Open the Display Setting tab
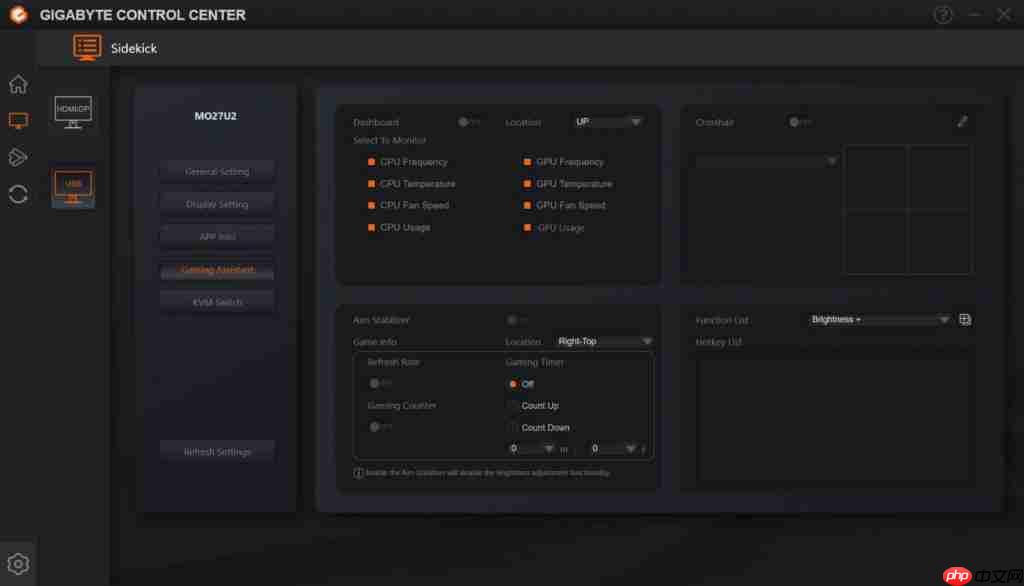This screenshot has height=586, width=1024. tap(217, 204)
